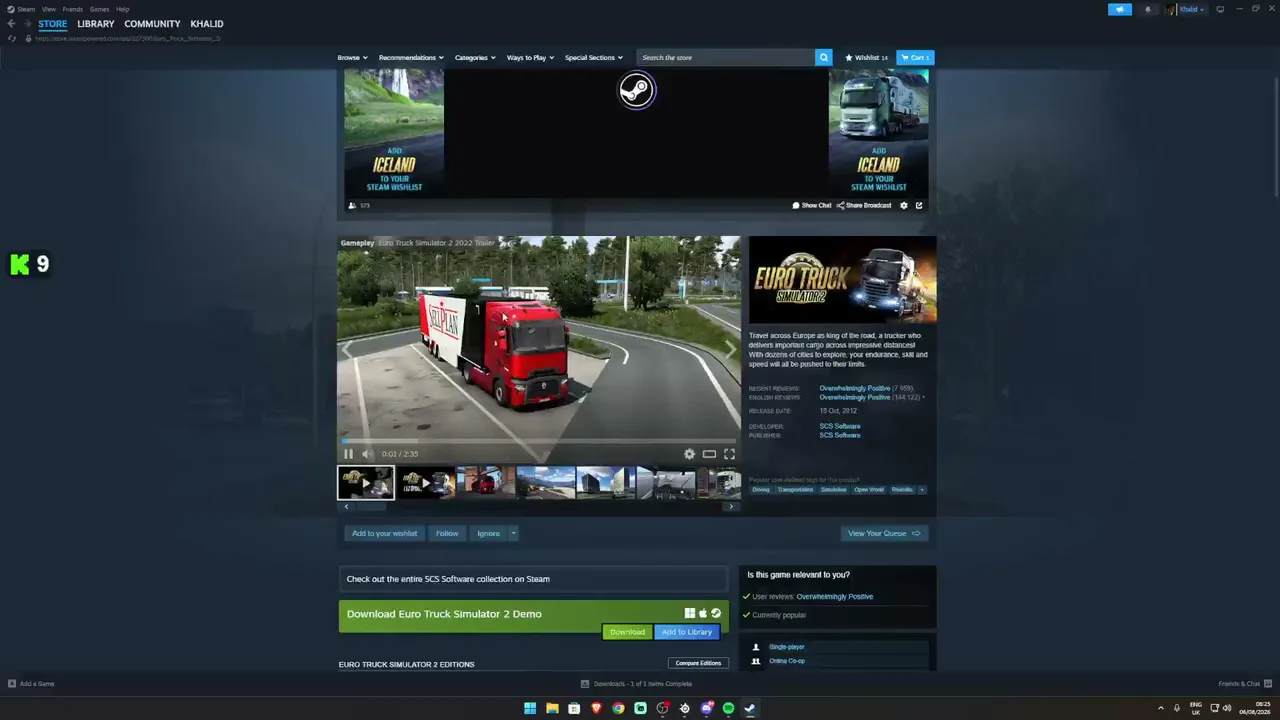Screen dimensions: 1280x720
Task: Open the Wishlist page
Action: [x=866, y=58]
